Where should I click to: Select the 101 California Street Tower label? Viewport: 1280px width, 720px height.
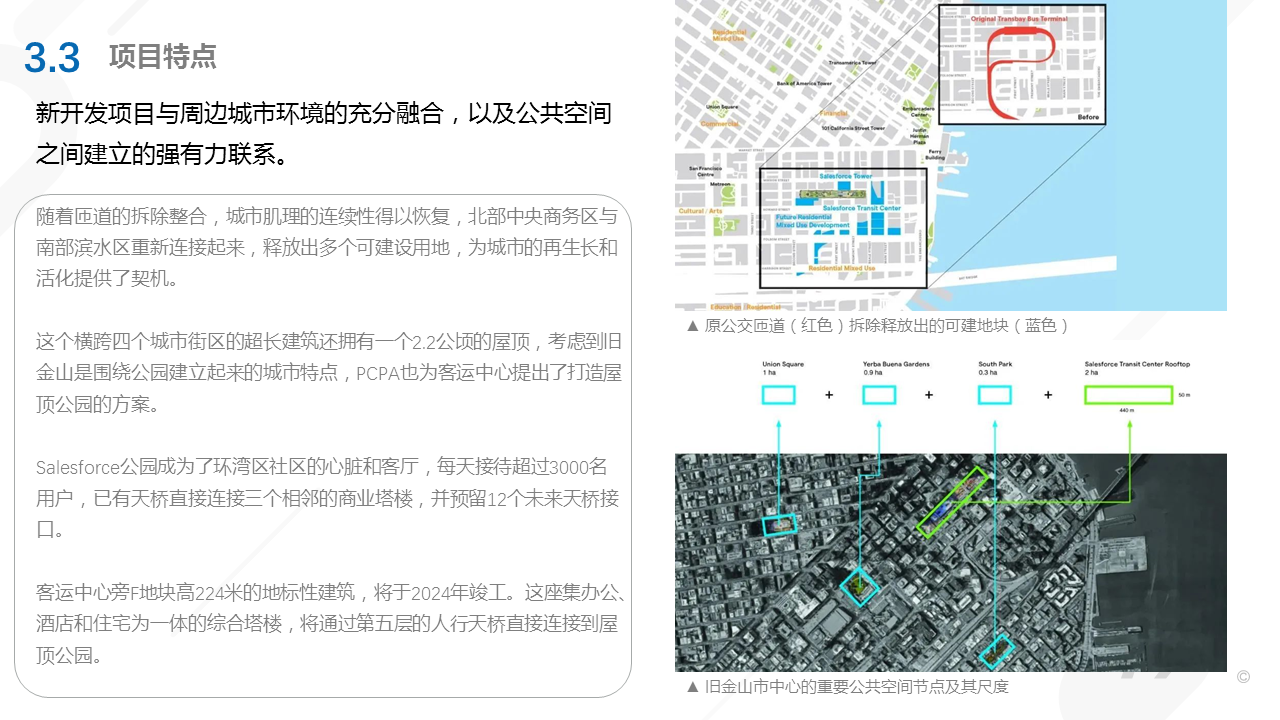[x=853, y=128]
